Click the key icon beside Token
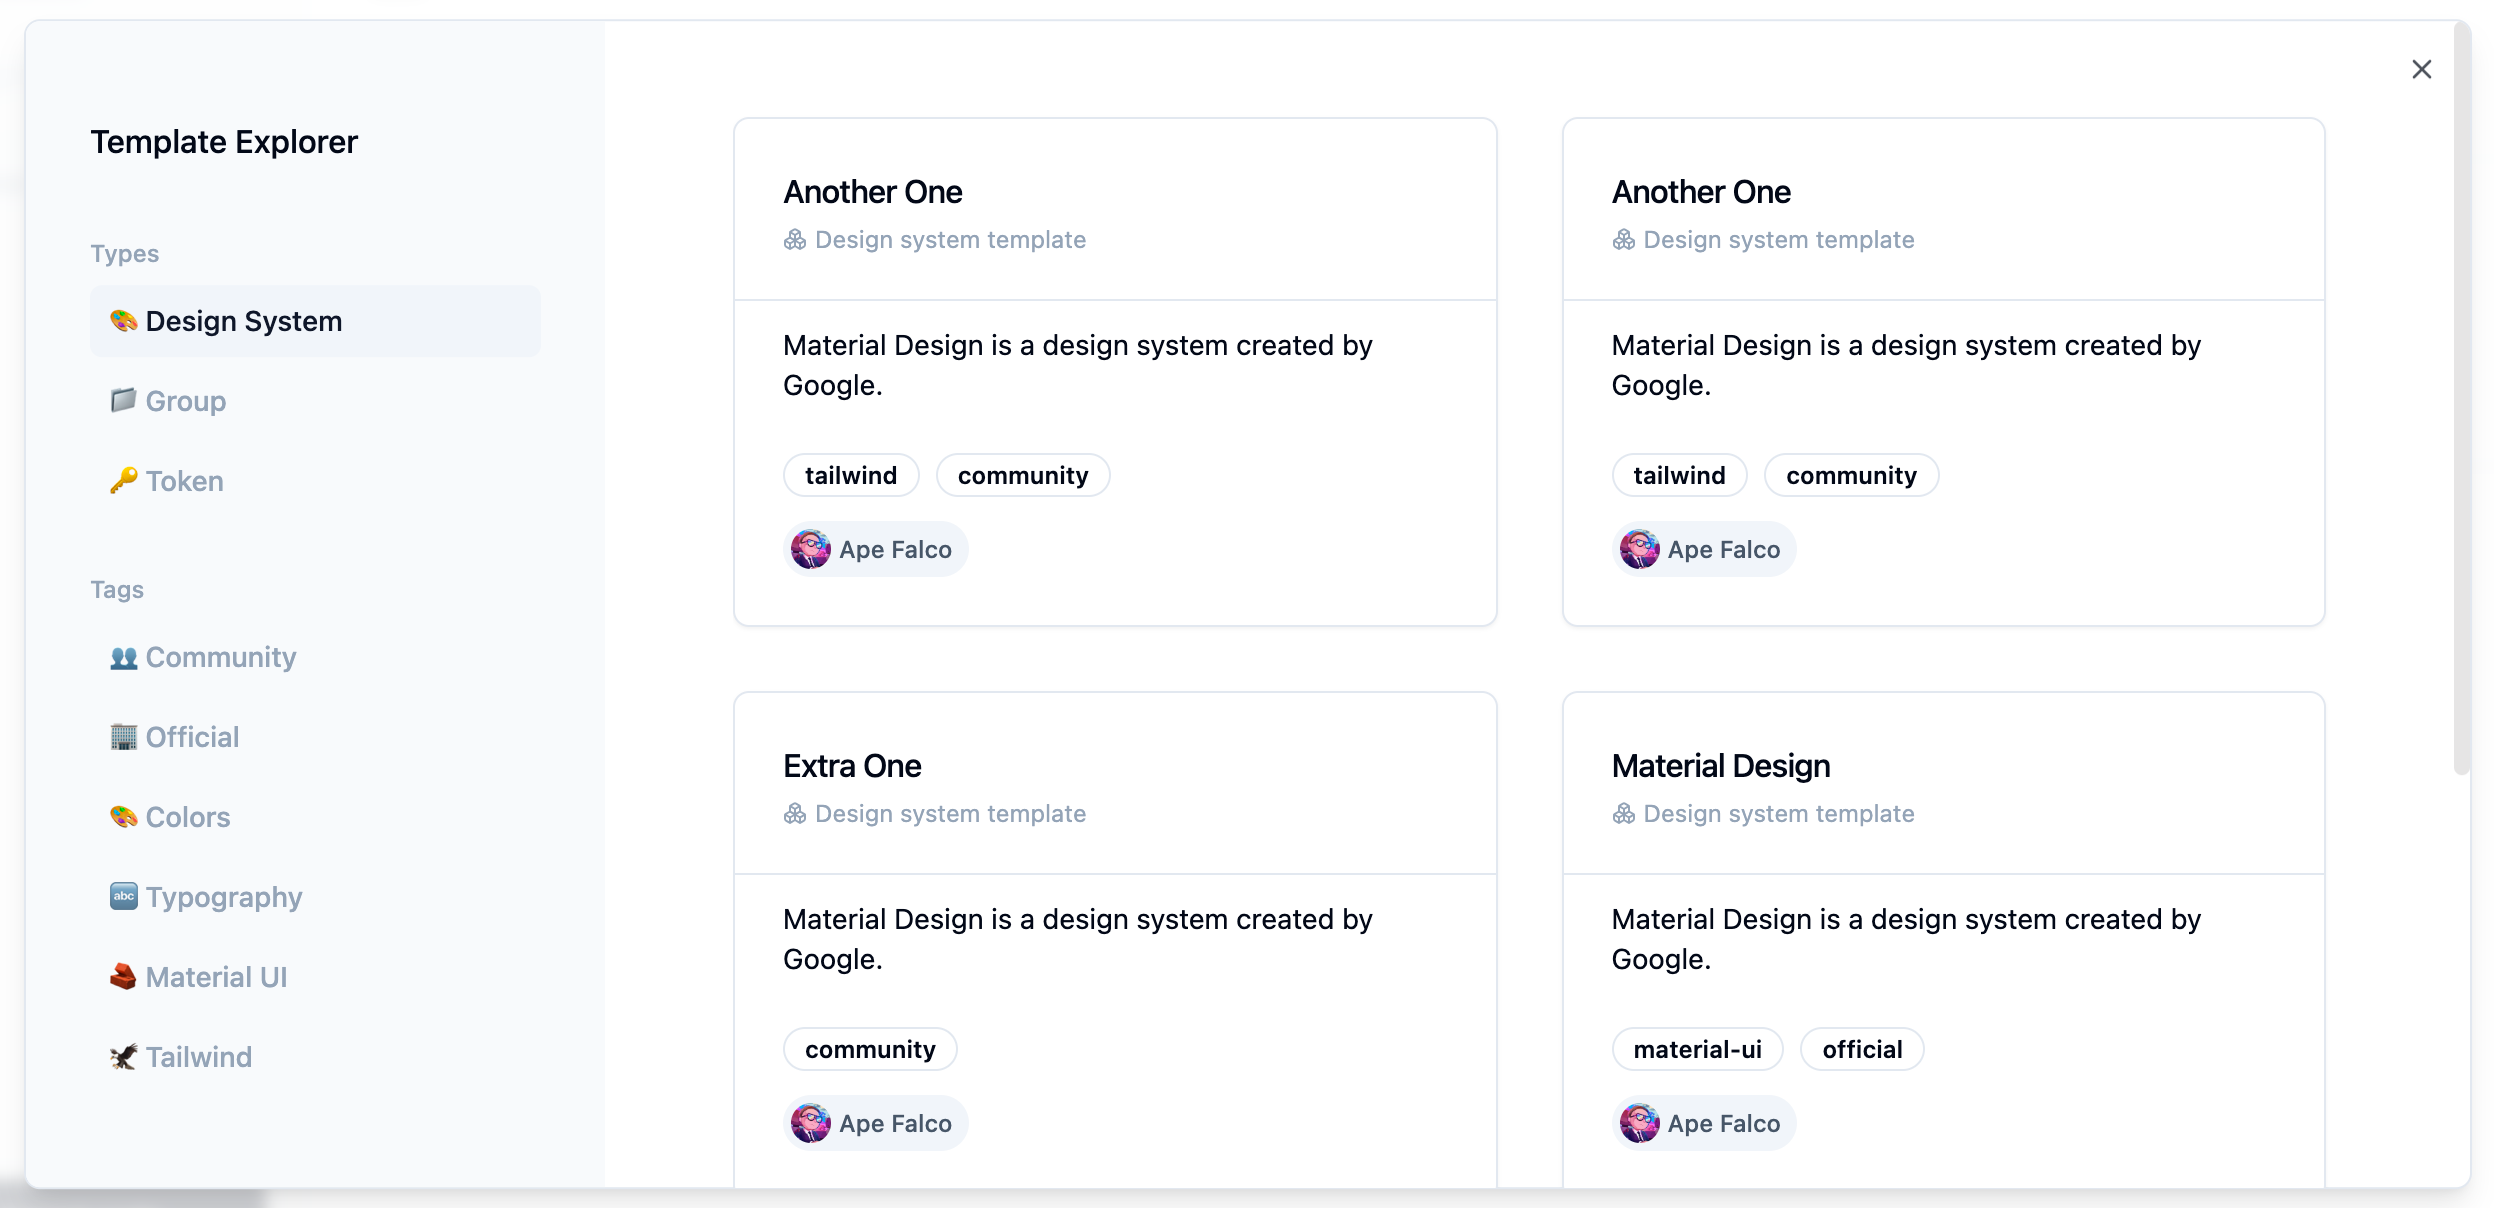The height and width of the screenshot is (1208, 2494). [123, 481]
